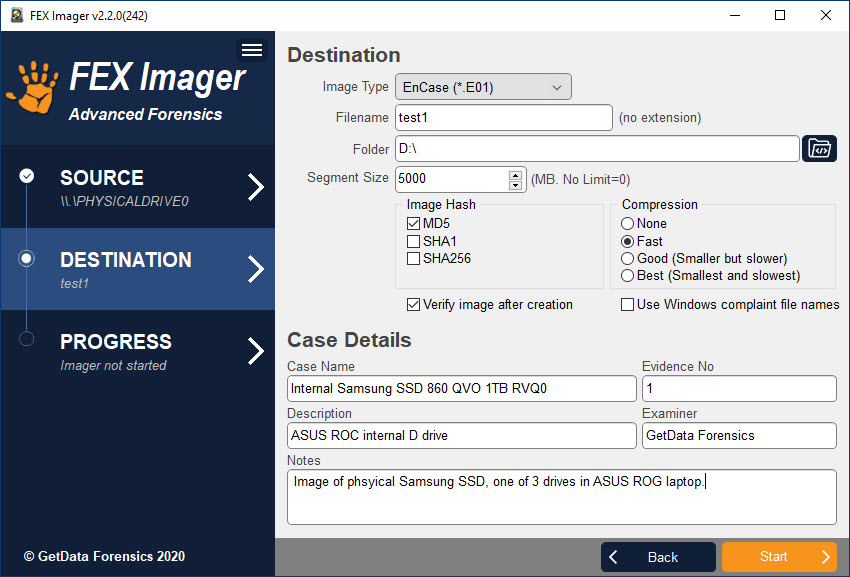This screenshot has height=577, width=850.
Task: Click the Destination step arrow chevron
Action: click(256, 269)
